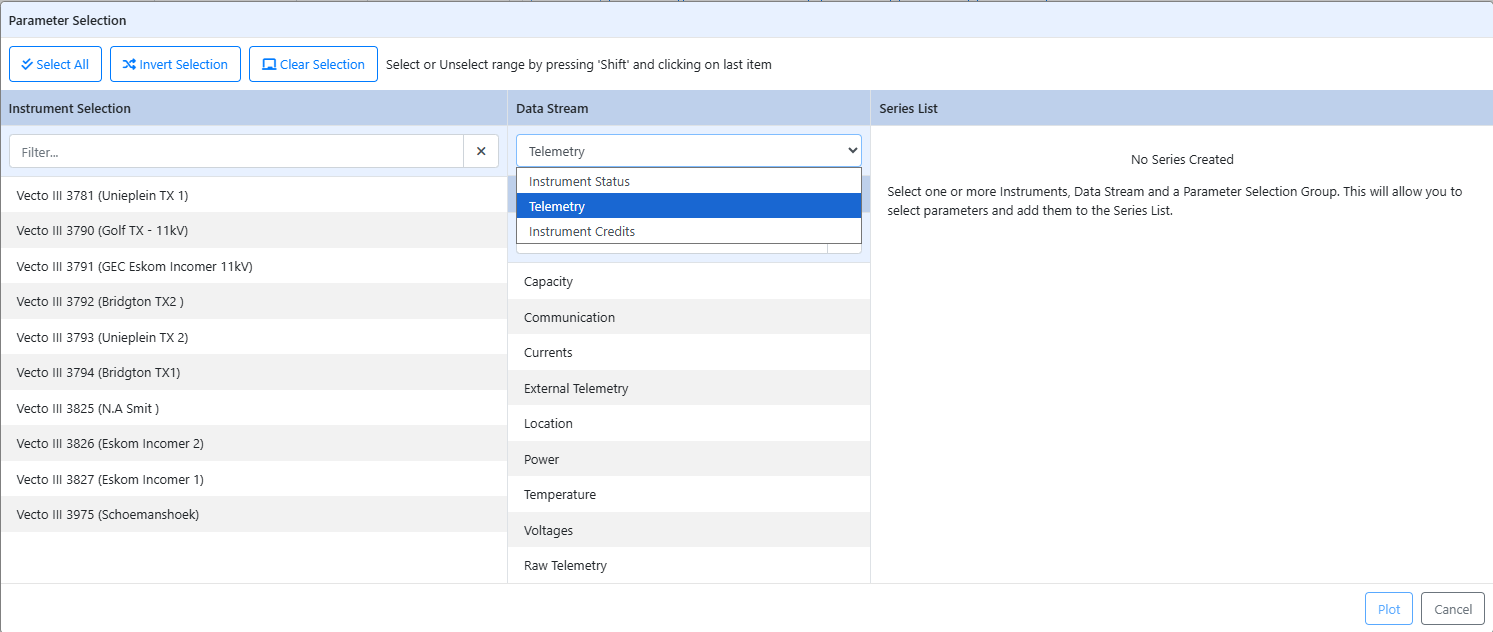Image resolution: width=1493 pixels, height=632 pixels.
Task: Pick the Communication parameter group
Action: coord(689,317)
